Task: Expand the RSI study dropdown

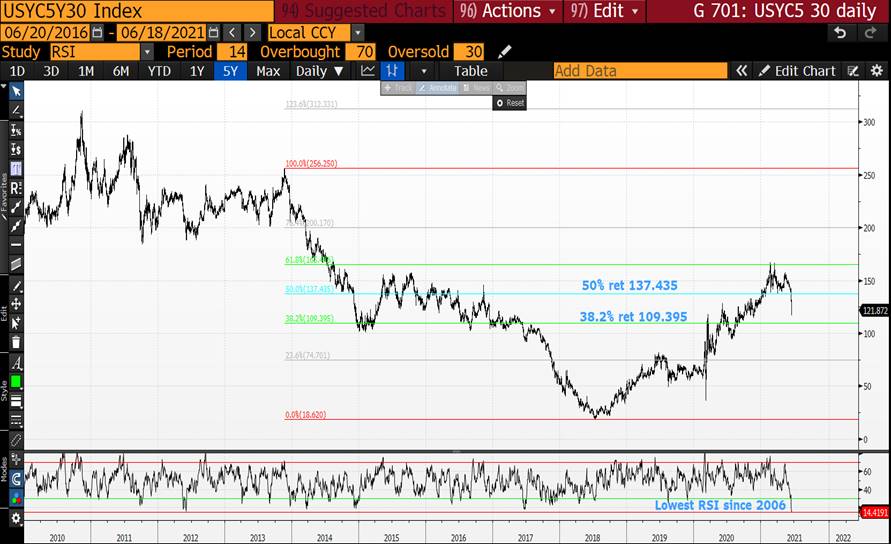Action: click(x=147, y=52)
